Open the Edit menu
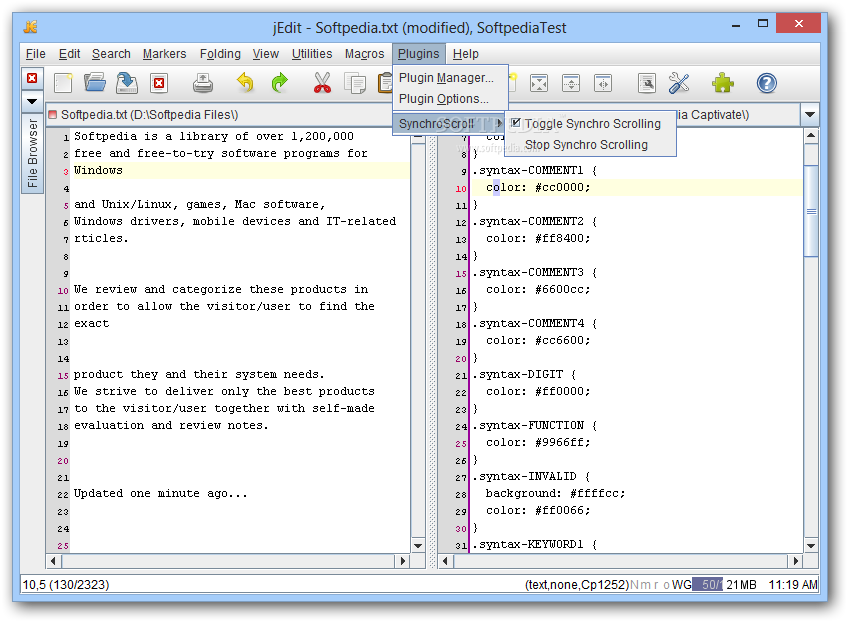 [69, 54]
